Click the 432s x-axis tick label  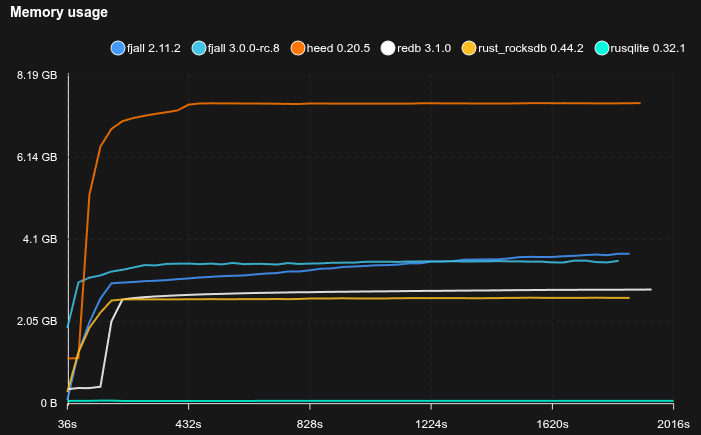pyautogui.click(x=189, y=423)
